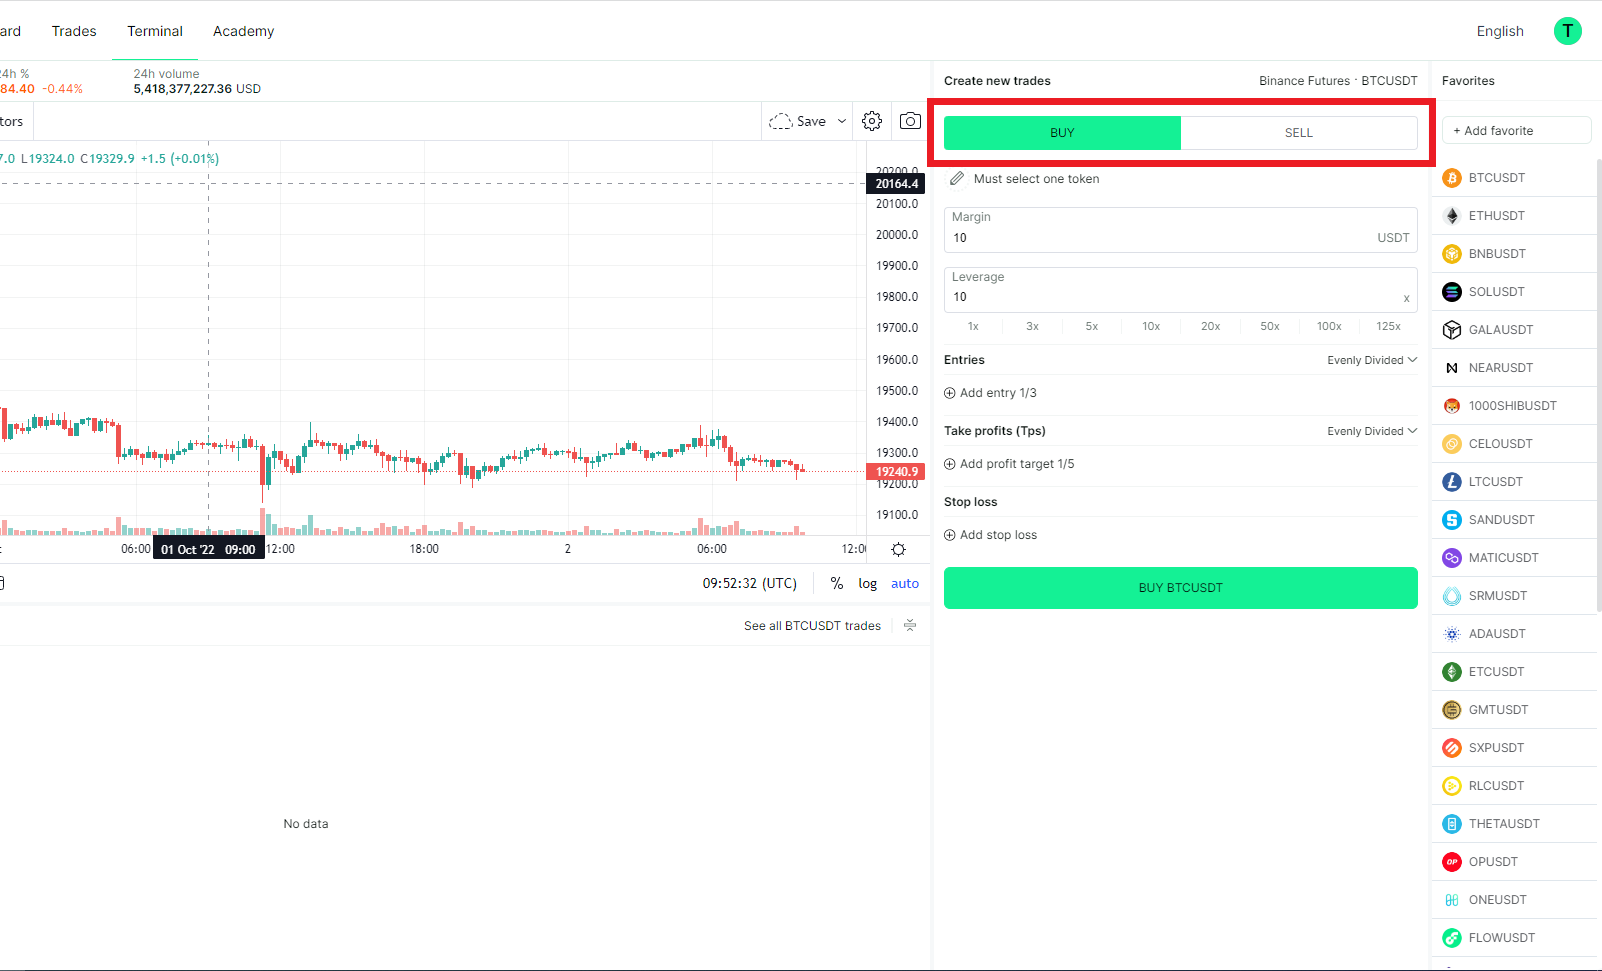The width and height of the screenshot is (1602, 971).
Task: Take a chart snapshot with camera icon
Action: click(910, 121)
